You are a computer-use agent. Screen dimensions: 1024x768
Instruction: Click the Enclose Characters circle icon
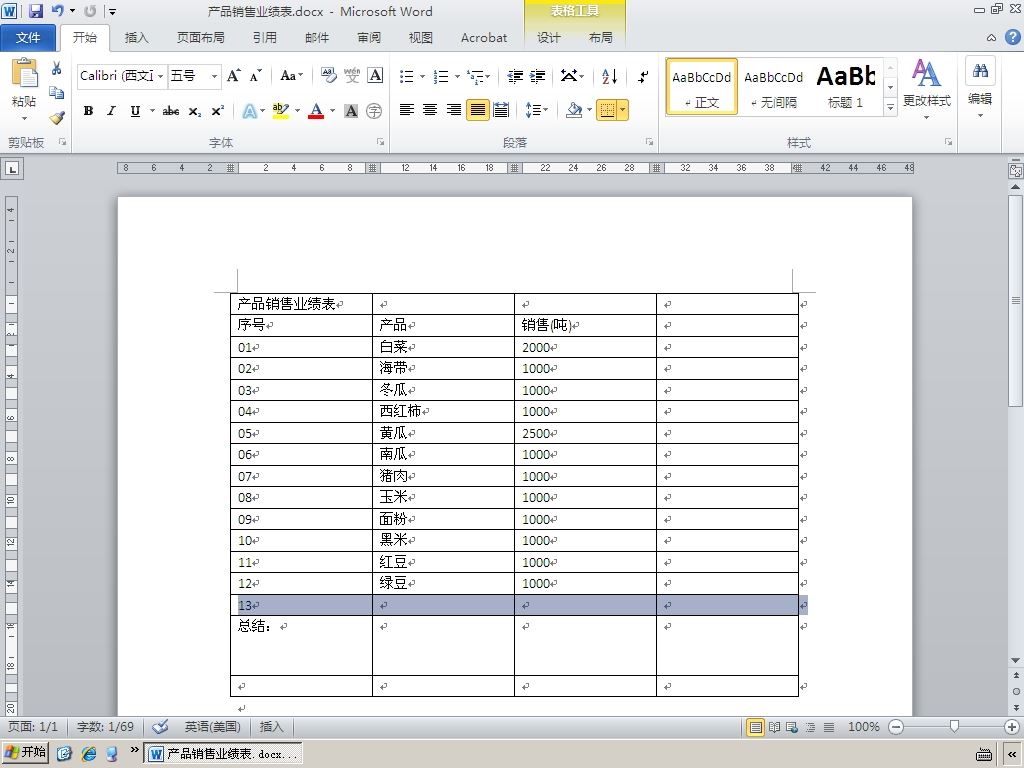374,111
